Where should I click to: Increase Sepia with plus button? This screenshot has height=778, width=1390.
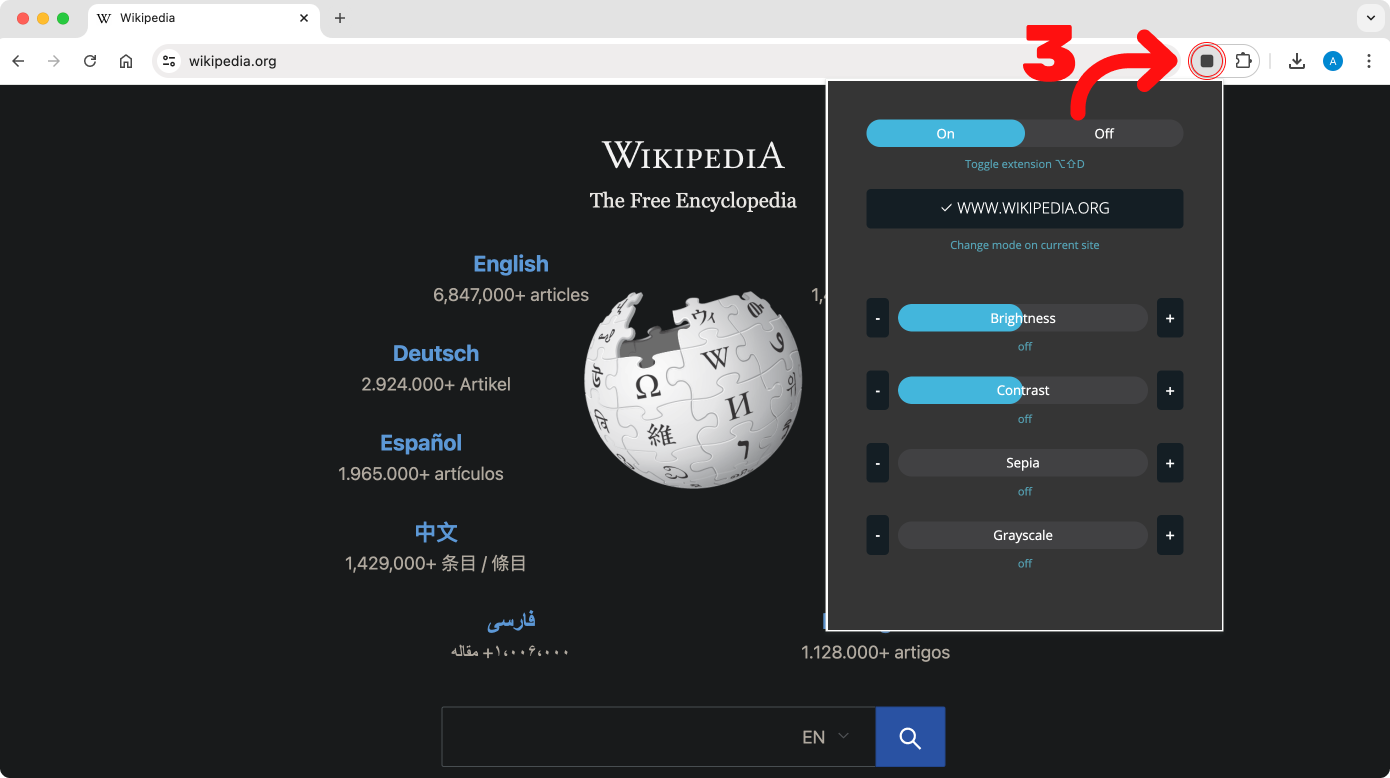tap(1170, 463)
